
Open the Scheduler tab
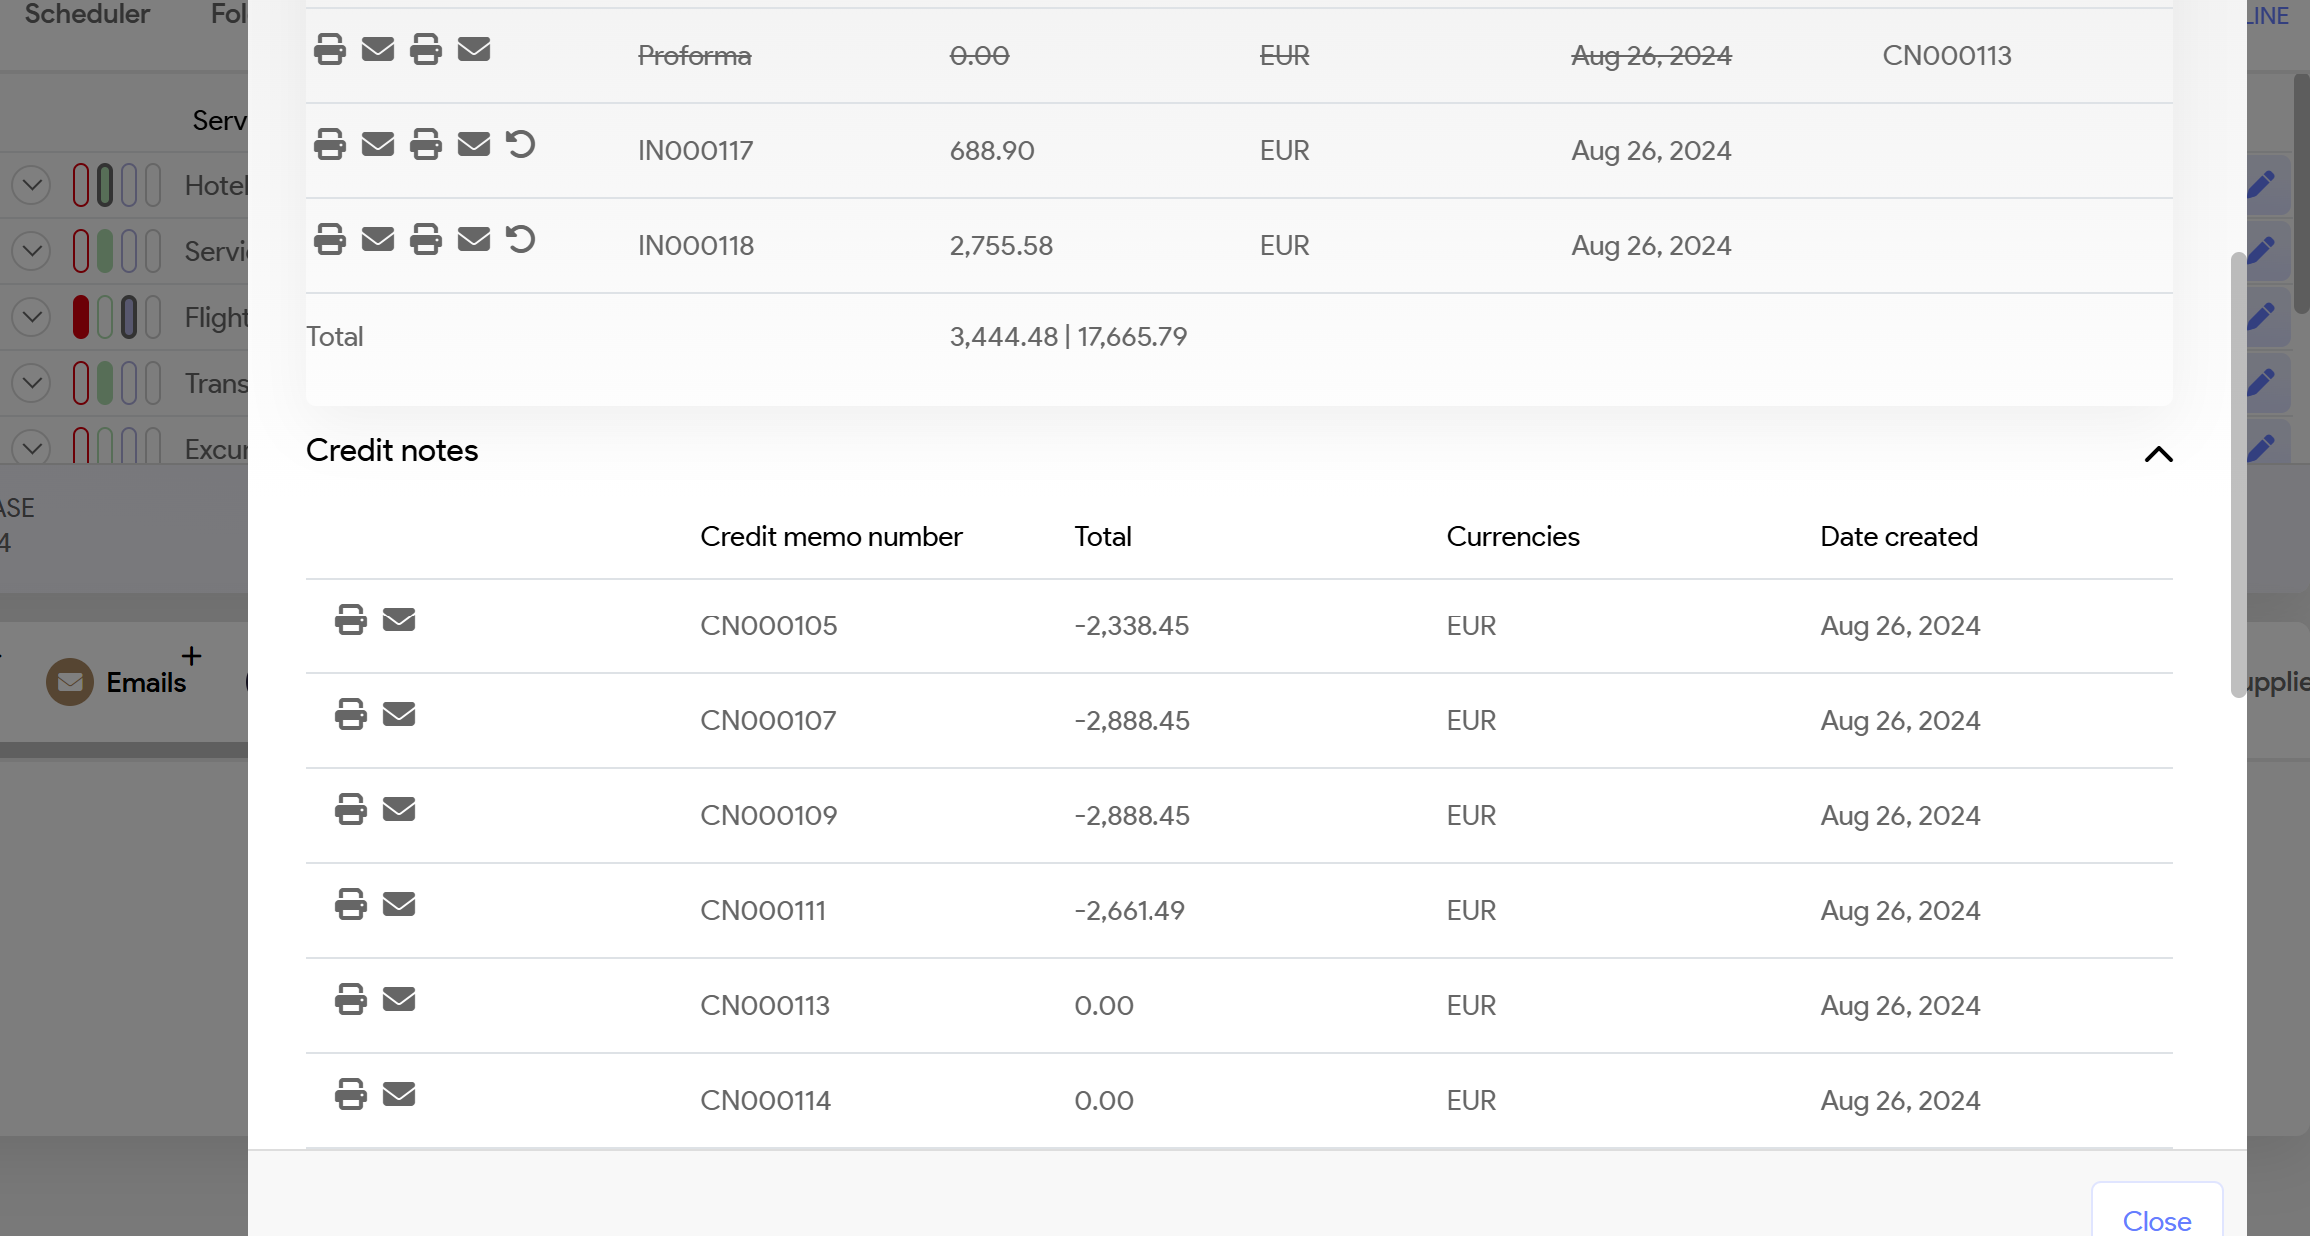point(87,15)
